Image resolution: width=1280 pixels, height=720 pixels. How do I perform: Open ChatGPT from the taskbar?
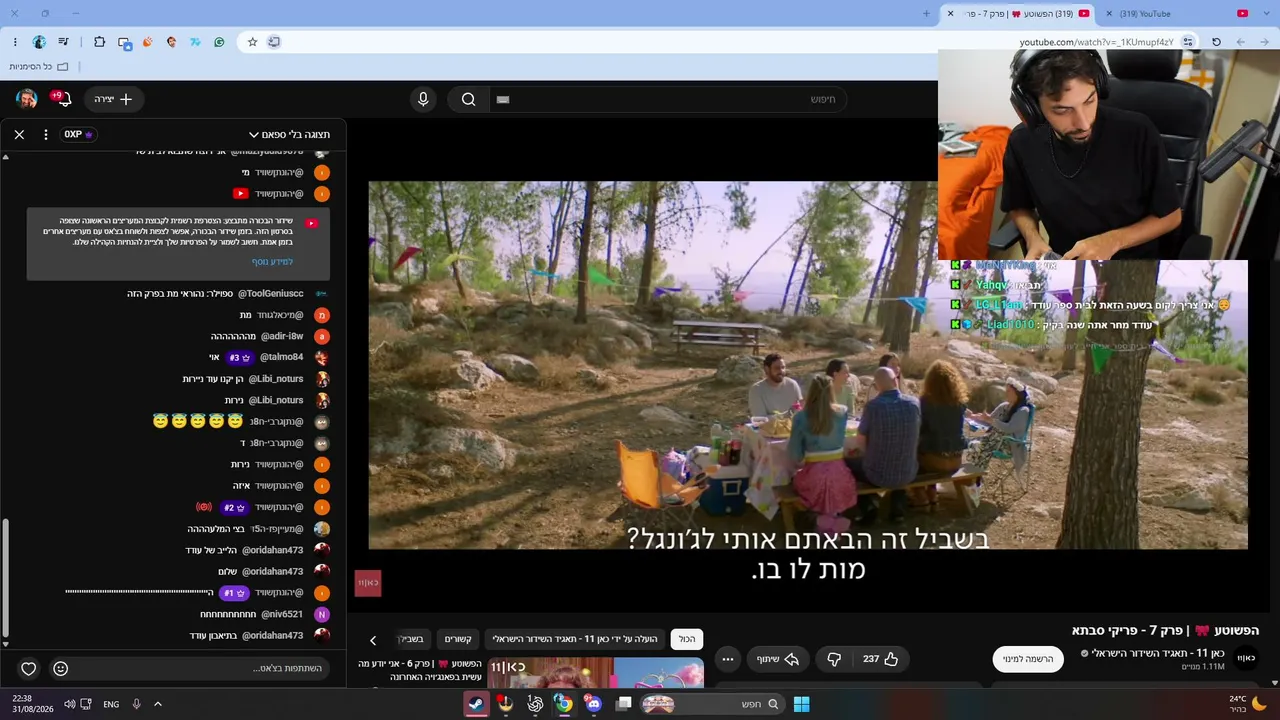pyautogui.click(x=535, y=704)
